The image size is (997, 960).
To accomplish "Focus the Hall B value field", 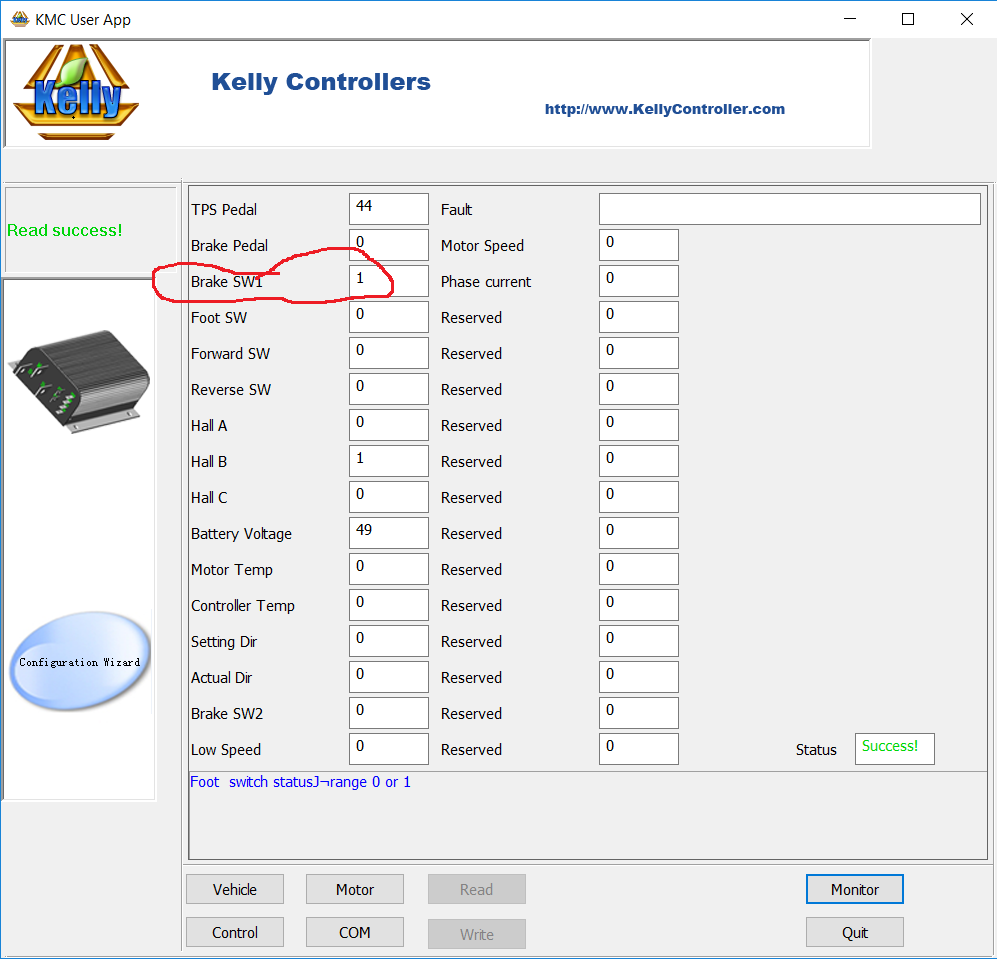I will (x=388, y=461).
